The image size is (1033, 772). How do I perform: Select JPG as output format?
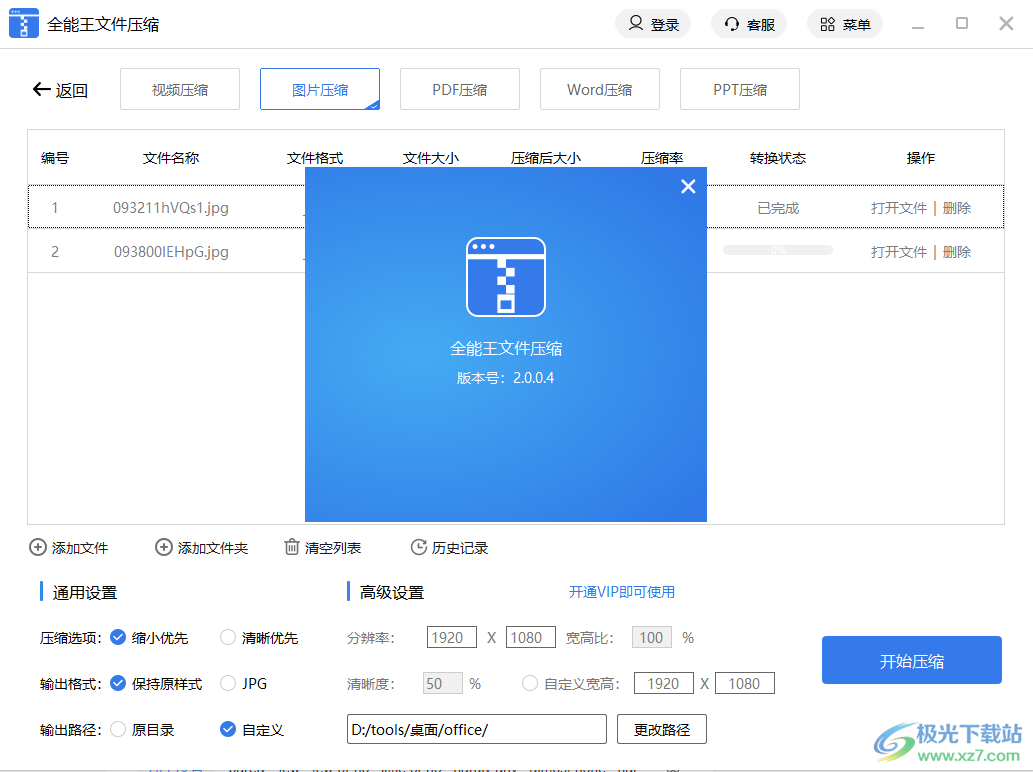pos(228,683)
